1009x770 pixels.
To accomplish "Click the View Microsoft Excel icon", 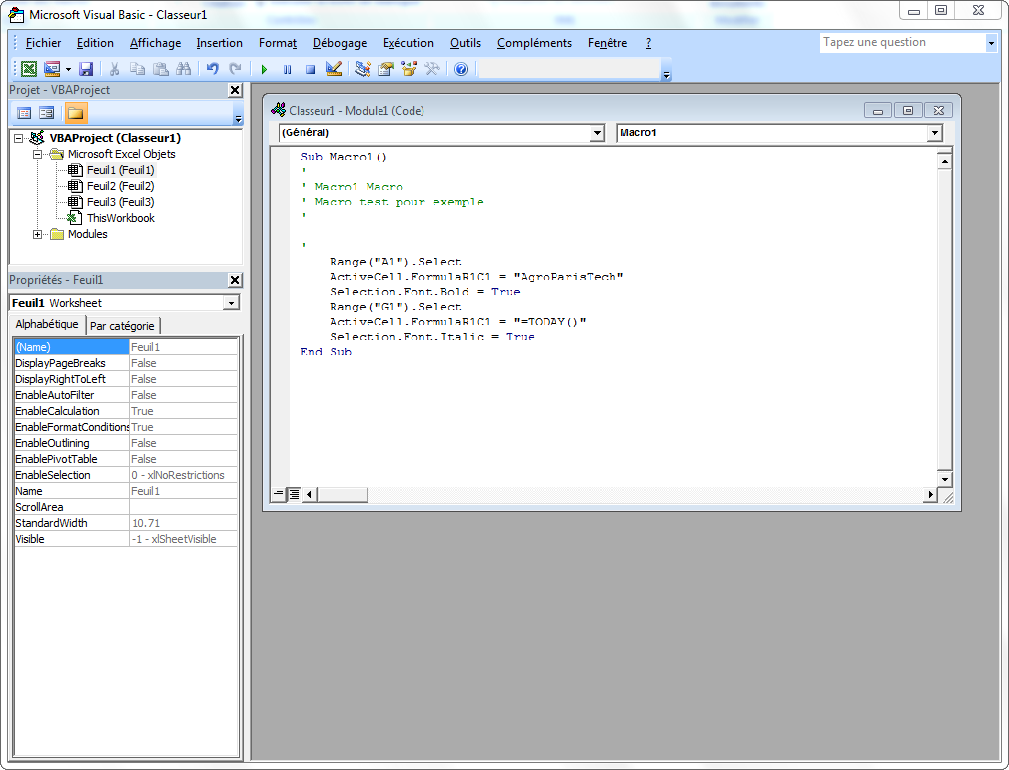I will tap(30, 69).
